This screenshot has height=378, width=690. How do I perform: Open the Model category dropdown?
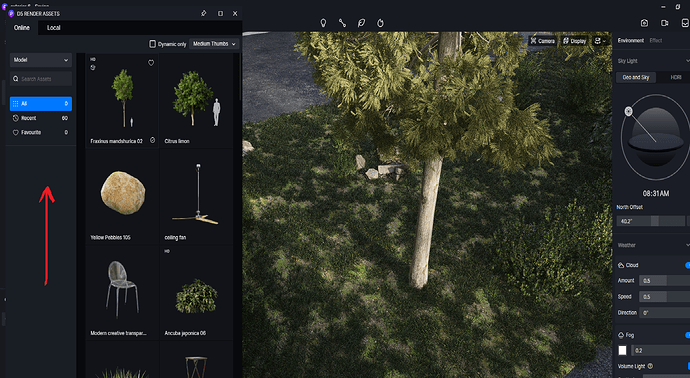point(41,60)
